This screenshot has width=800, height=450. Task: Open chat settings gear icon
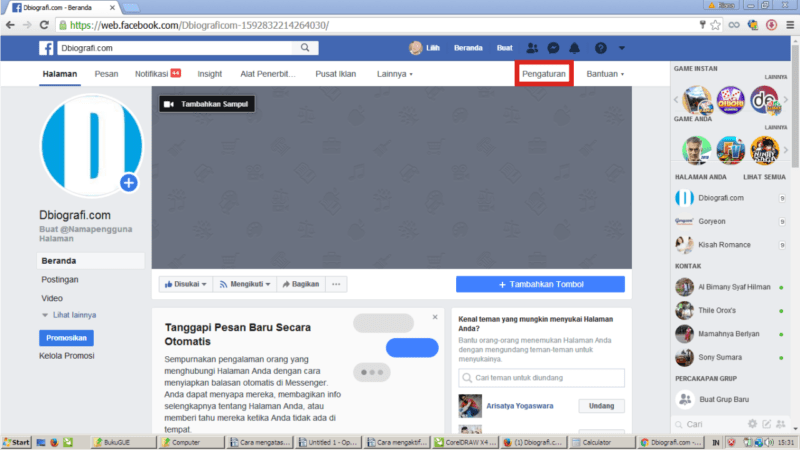(x=752, y=424)
